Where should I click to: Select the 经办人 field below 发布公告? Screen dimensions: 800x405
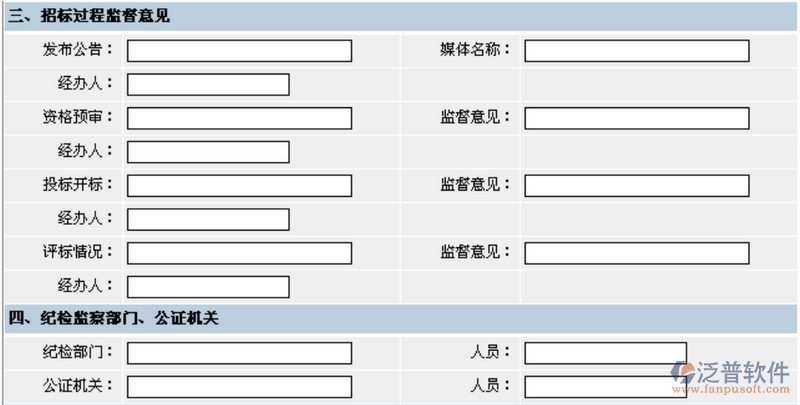click(x=208, y=85)
